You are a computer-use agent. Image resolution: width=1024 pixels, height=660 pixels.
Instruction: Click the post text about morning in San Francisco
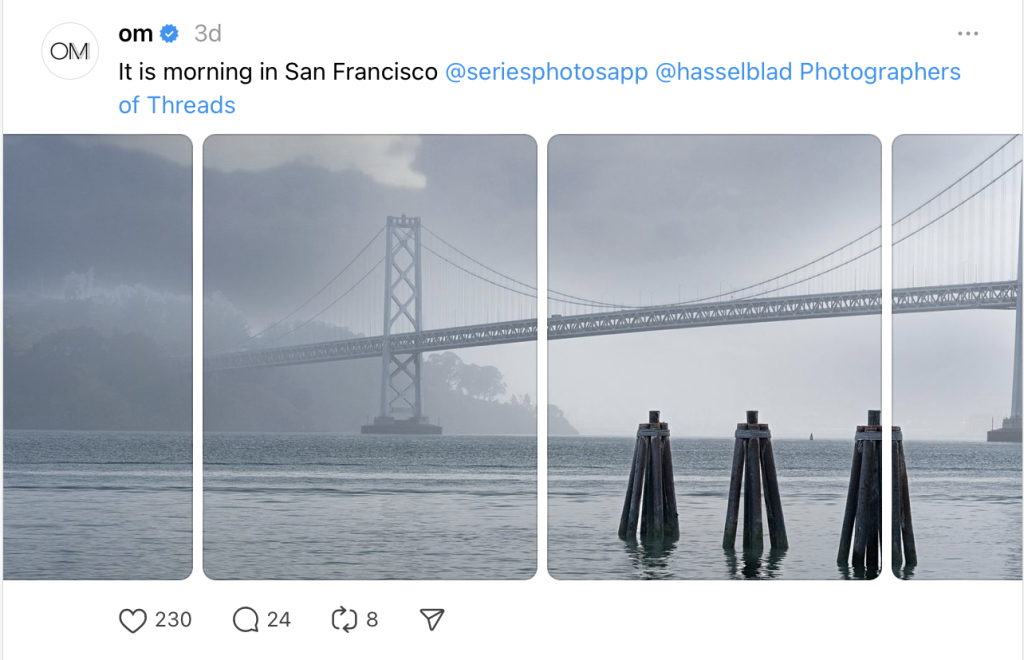click(x=278, y=72)
